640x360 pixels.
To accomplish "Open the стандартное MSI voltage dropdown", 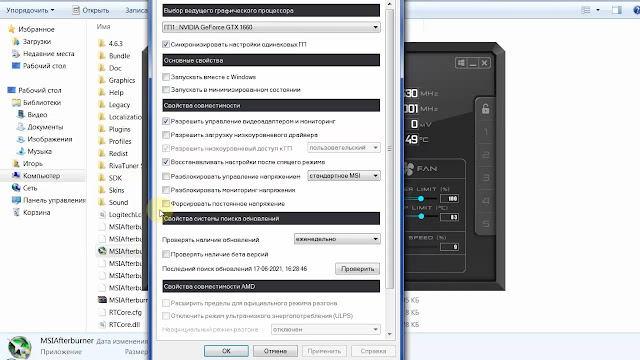I will [x=344, y=176].
